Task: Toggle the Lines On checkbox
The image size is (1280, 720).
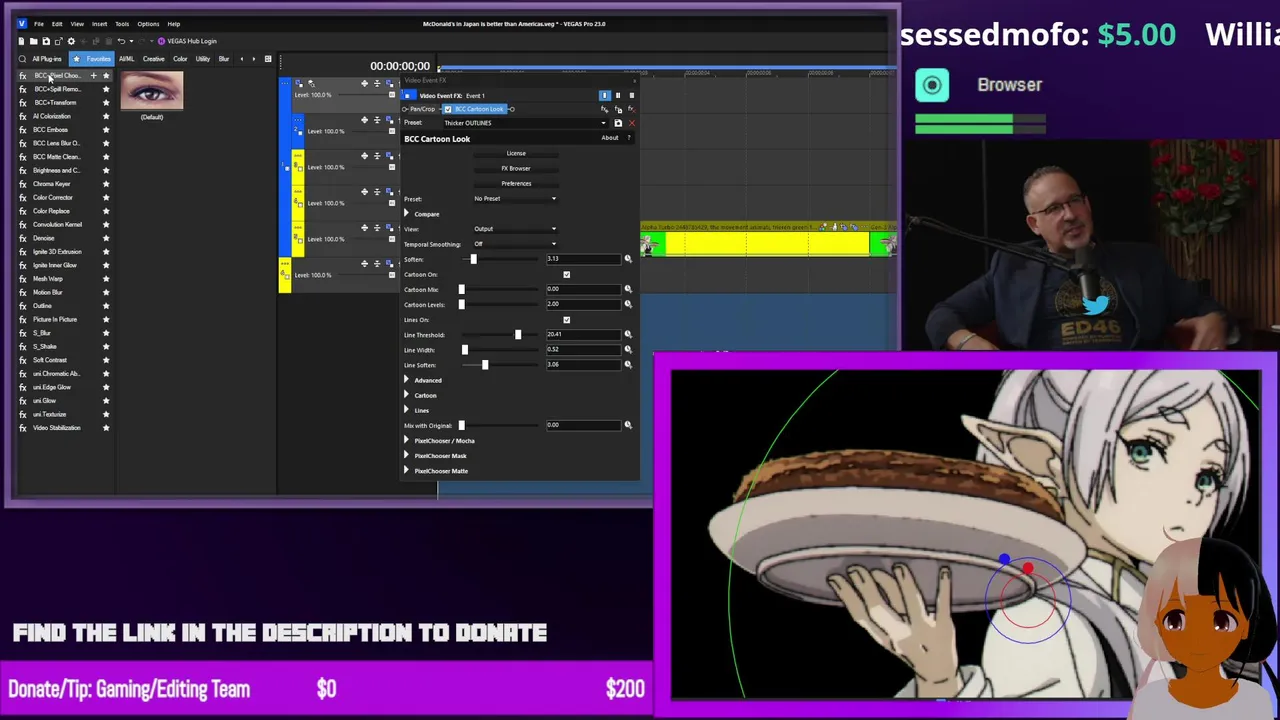Action: point(566,319)
